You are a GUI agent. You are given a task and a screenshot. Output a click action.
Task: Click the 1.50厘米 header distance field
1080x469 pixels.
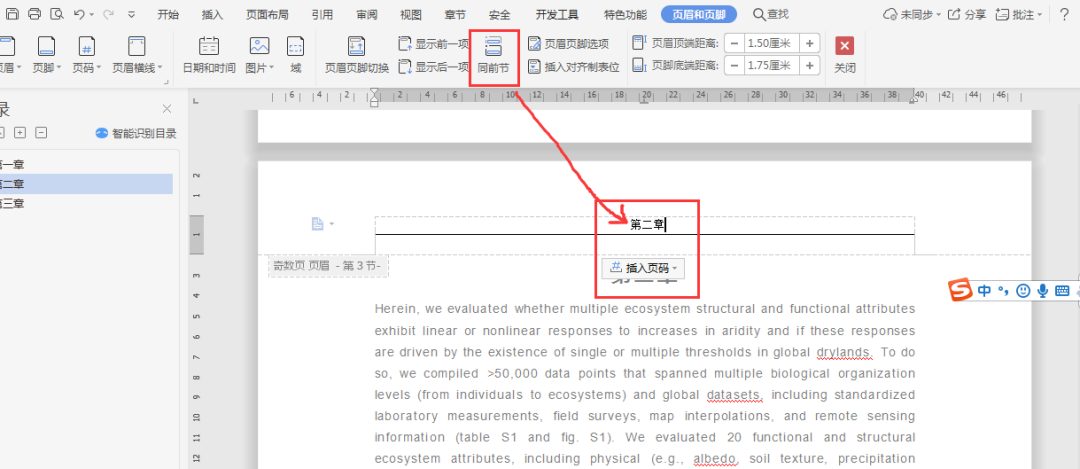pos(771,43)
